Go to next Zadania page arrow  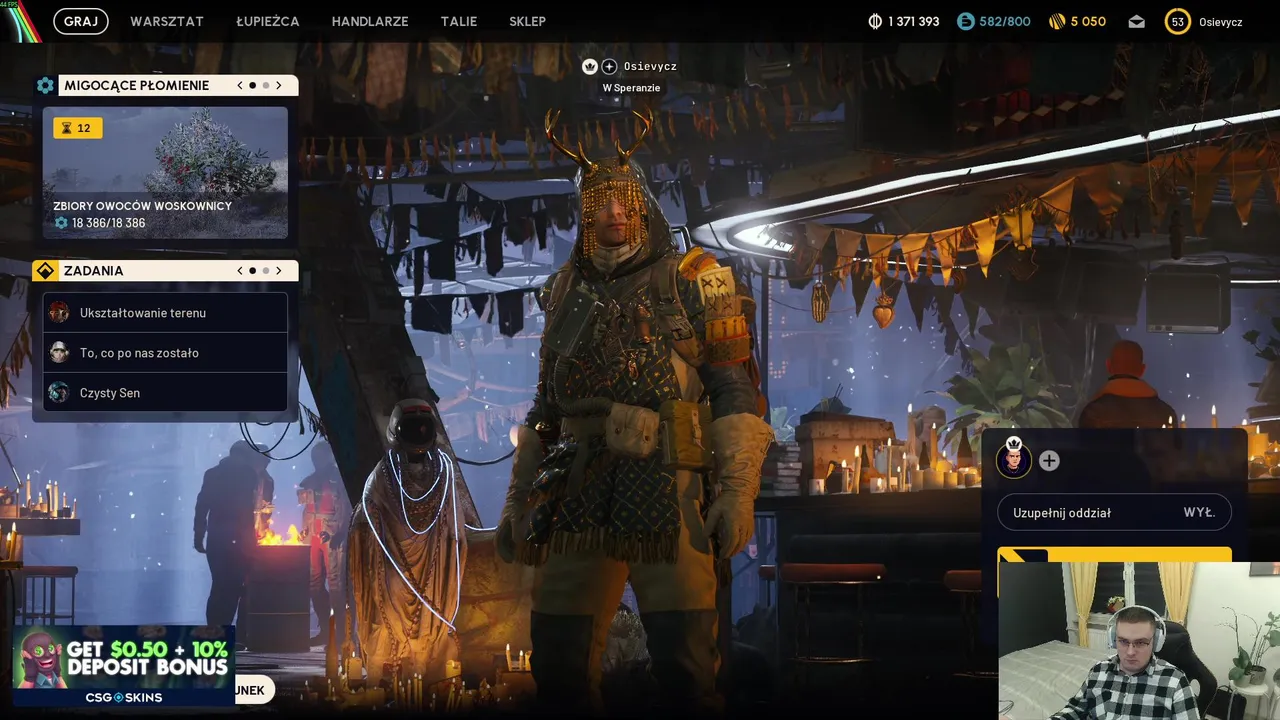[279, 271]
